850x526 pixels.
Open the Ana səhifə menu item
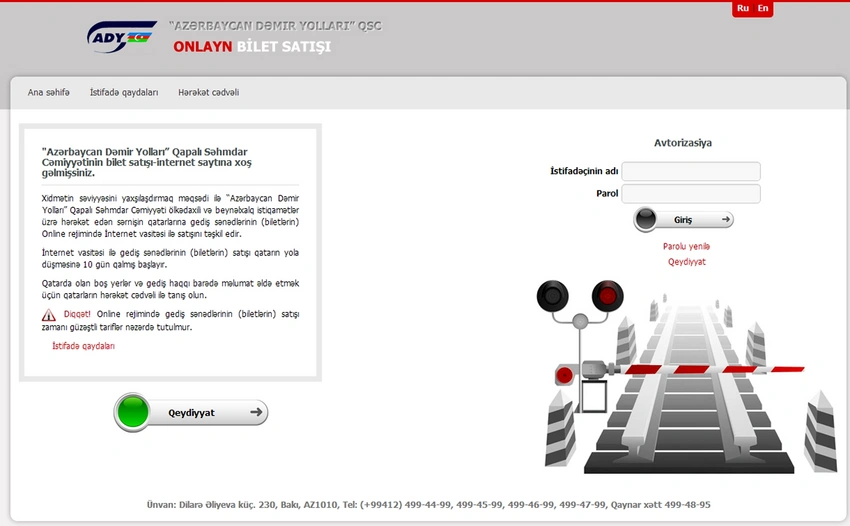coord(49,92)
